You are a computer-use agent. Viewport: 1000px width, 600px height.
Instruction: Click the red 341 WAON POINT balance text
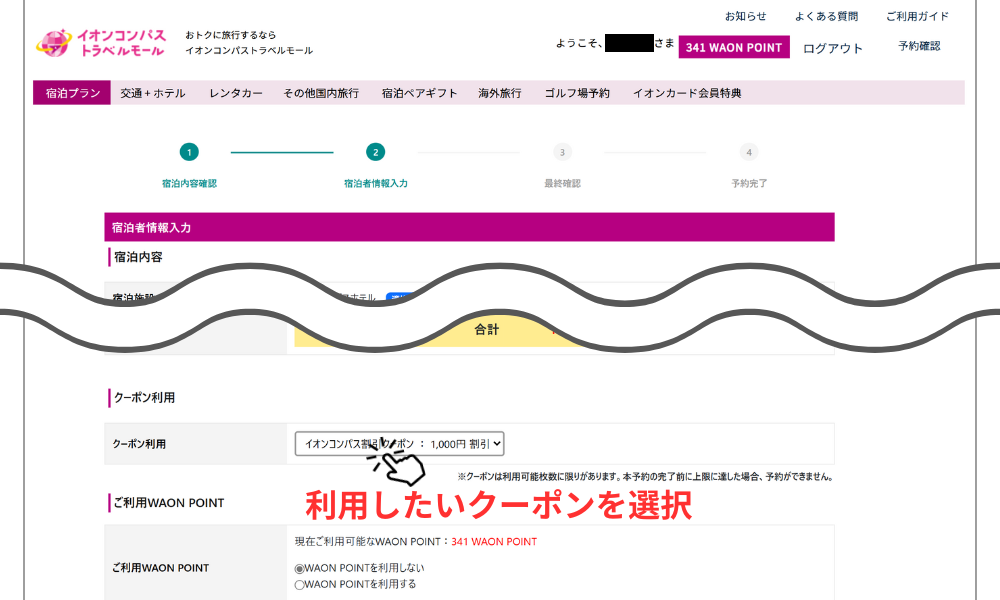494,542
